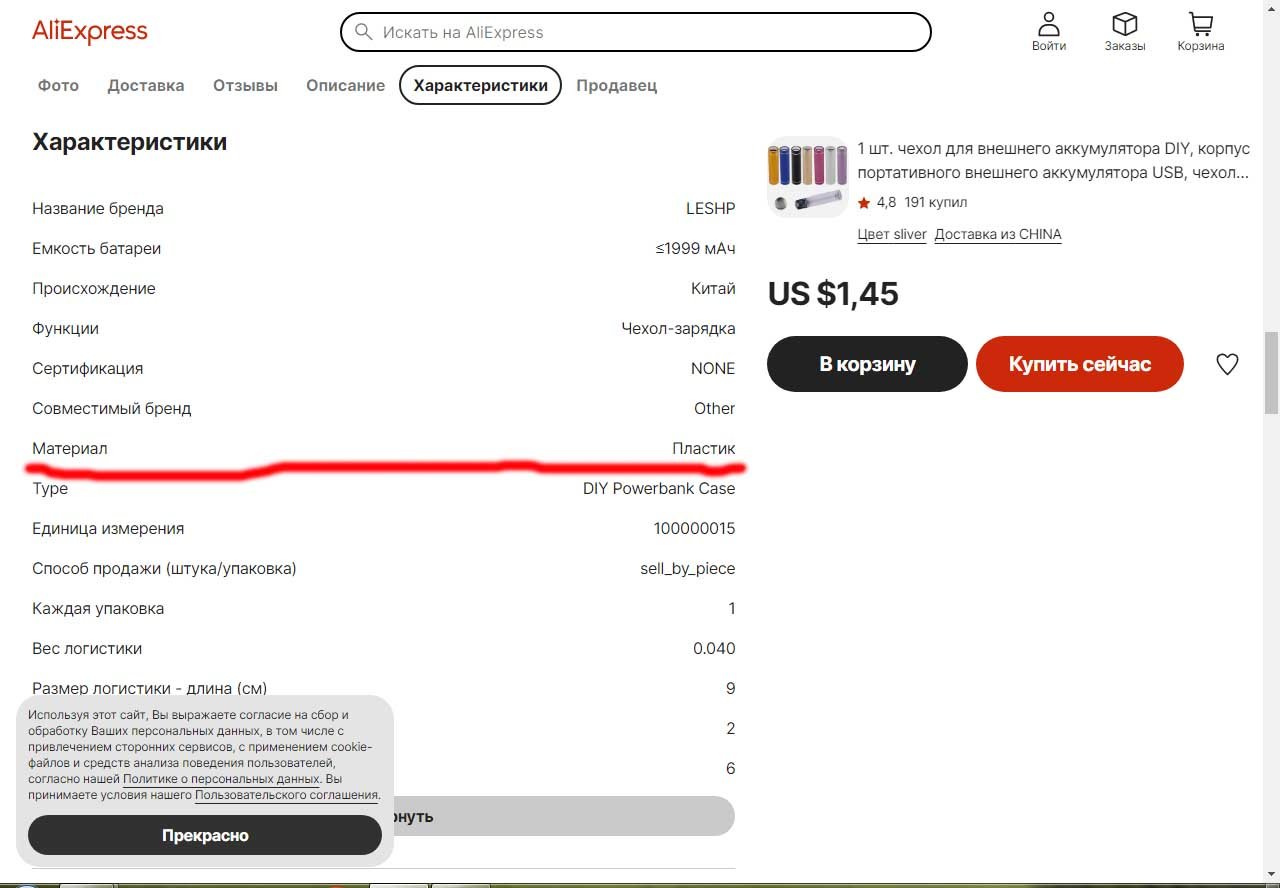Viewport: 1280px width, 888px height.
Task: Click the powerbank case product thumbnail
Action: click(808, 177)
